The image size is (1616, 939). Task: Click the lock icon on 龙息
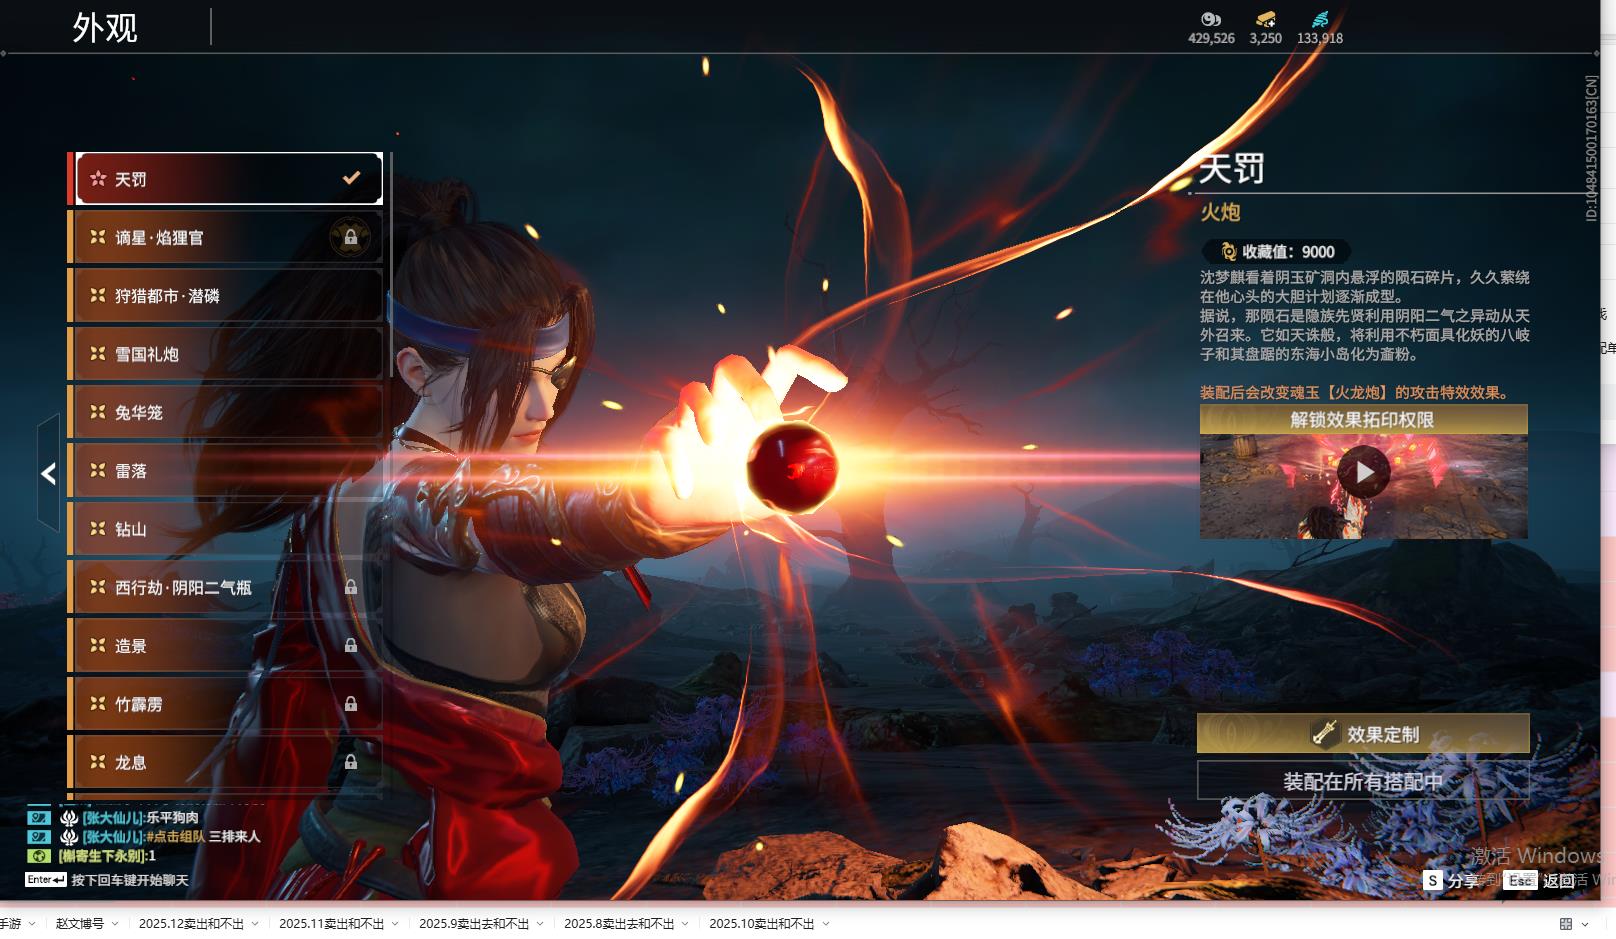click(351, 762)
